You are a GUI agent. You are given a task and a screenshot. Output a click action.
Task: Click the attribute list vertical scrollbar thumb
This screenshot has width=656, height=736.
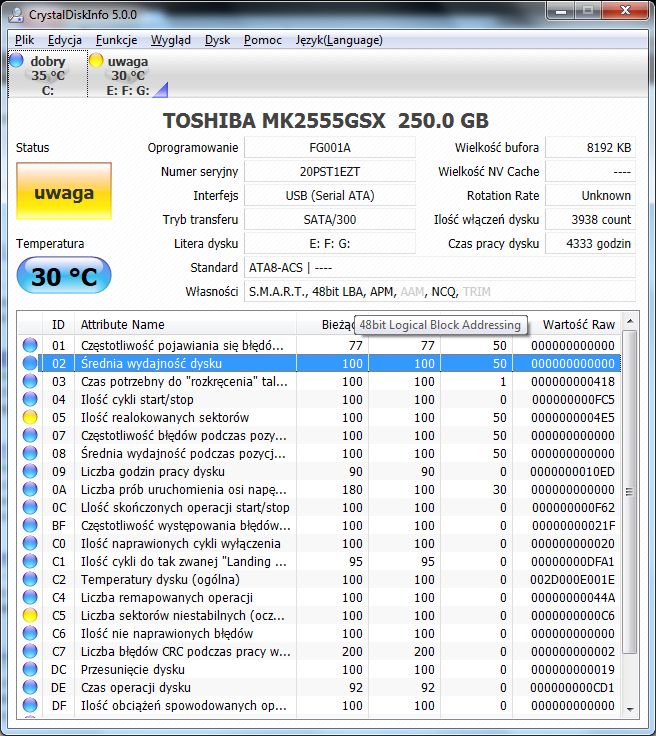(630, 491)
